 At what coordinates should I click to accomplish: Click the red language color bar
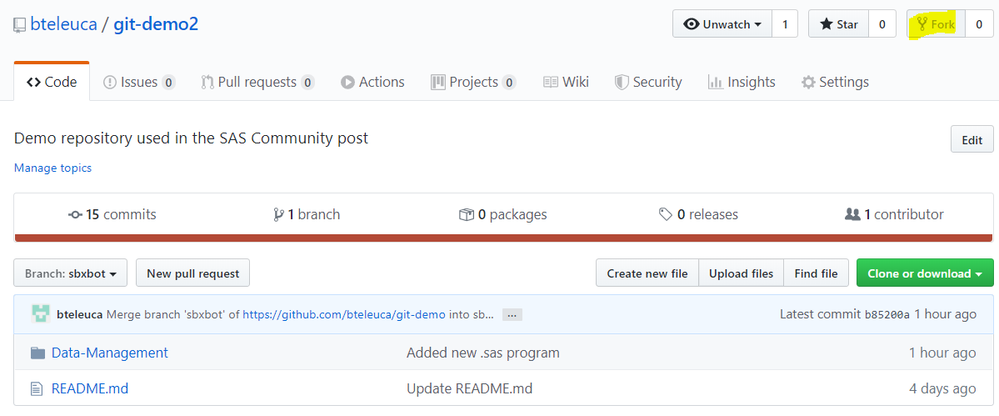(x=503, y=238)
